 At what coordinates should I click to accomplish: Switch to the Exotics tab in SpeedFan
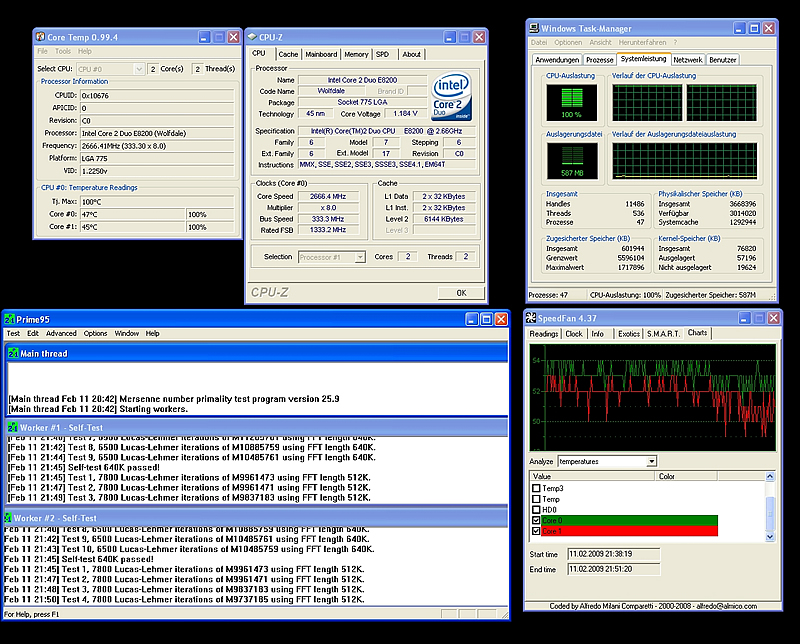[x=629, y=334]
